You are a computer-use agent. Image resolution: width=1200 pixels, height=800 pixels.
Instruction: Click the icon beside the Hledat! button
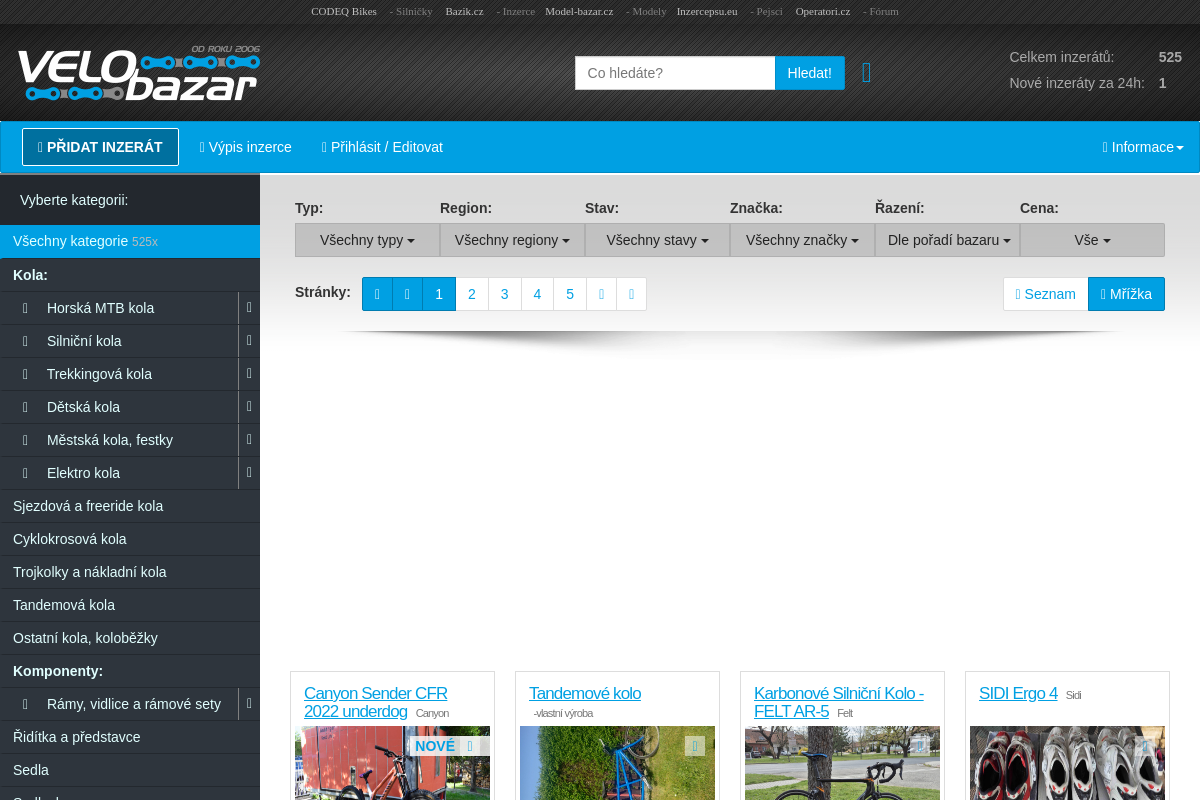point(866,73)
